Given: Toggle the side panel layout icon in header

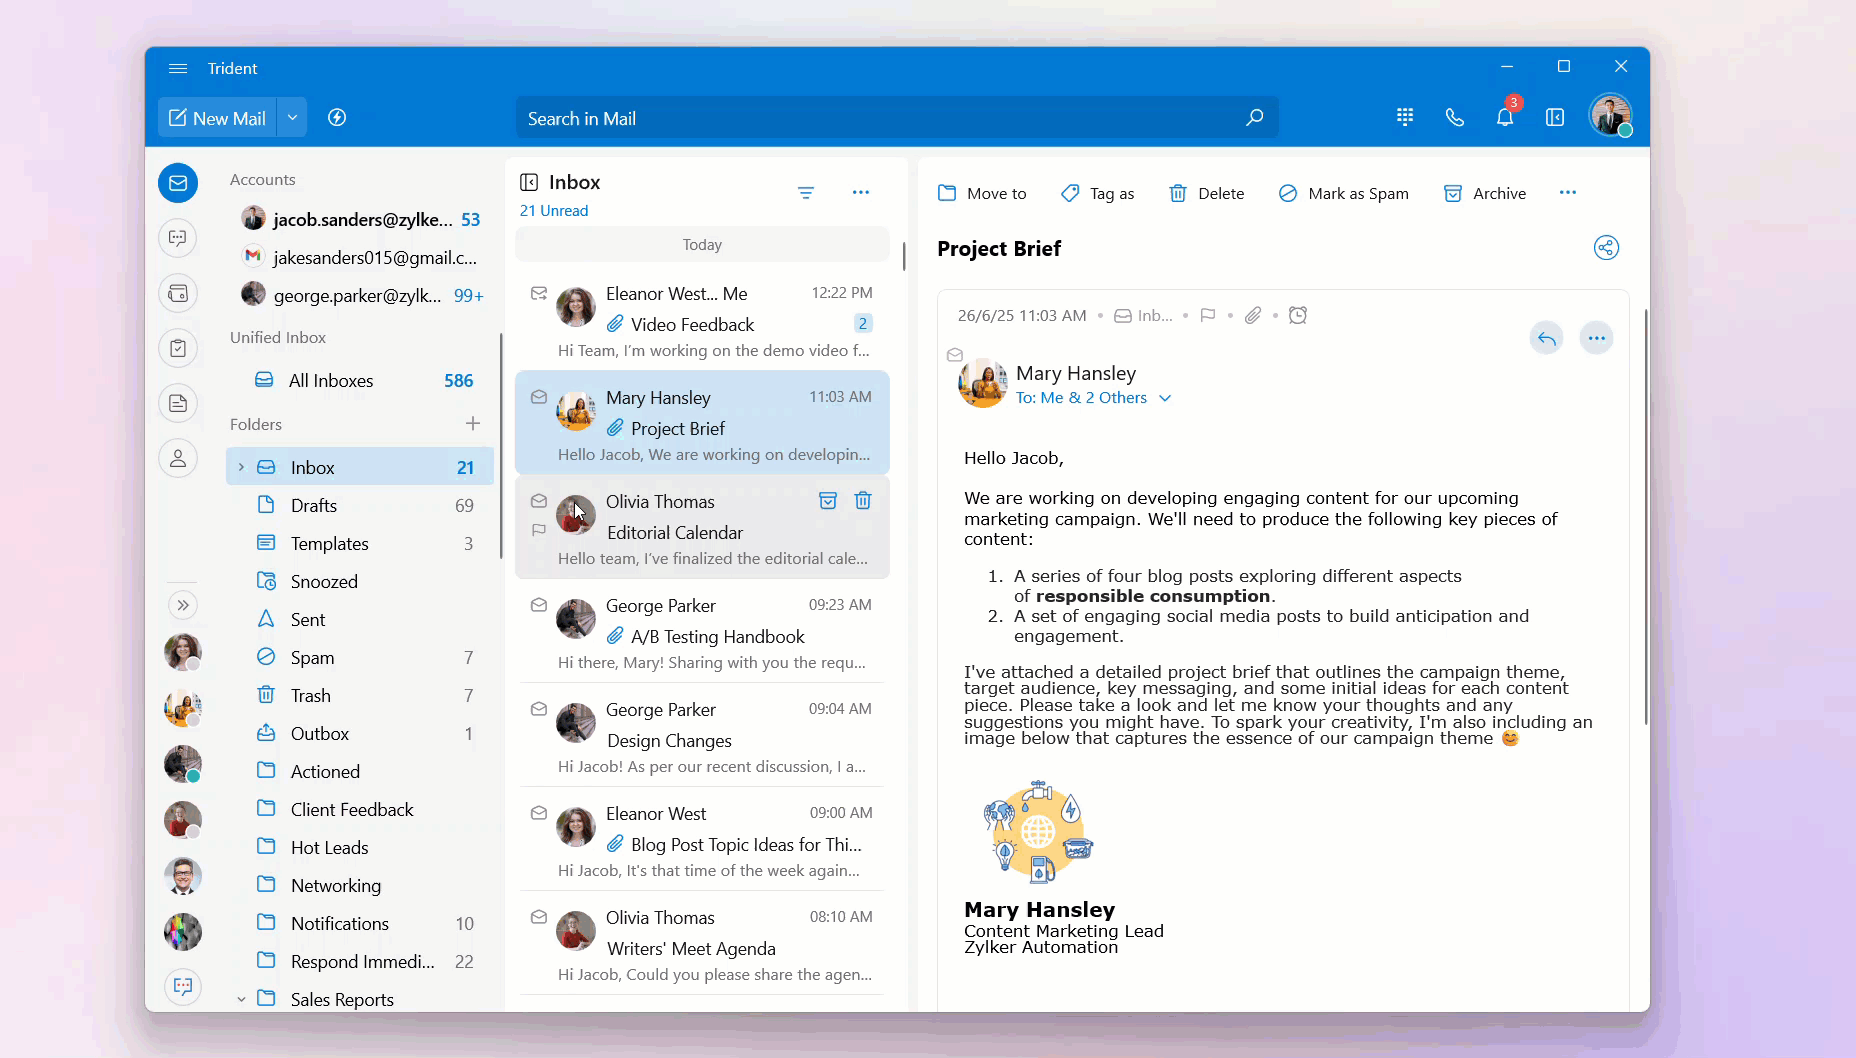Looking at the screenshot, I should [1555, 117].
